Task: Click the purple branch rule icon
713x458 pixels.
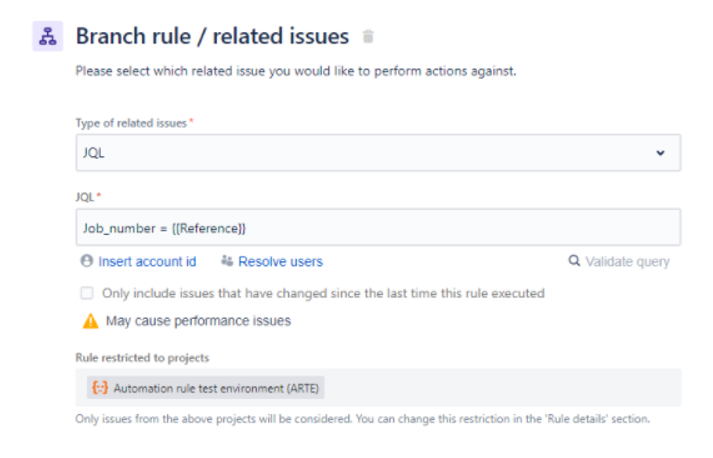Action: 48,36
